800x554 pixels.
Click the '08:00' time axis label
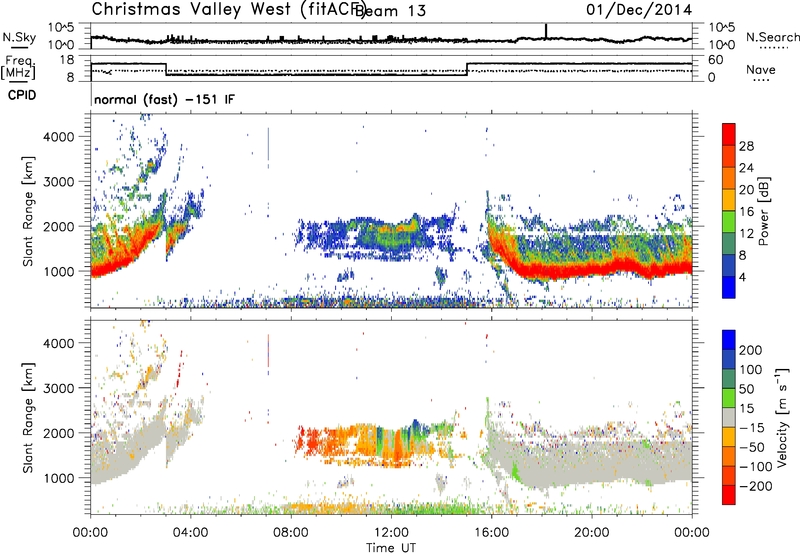tap(291, 533)
